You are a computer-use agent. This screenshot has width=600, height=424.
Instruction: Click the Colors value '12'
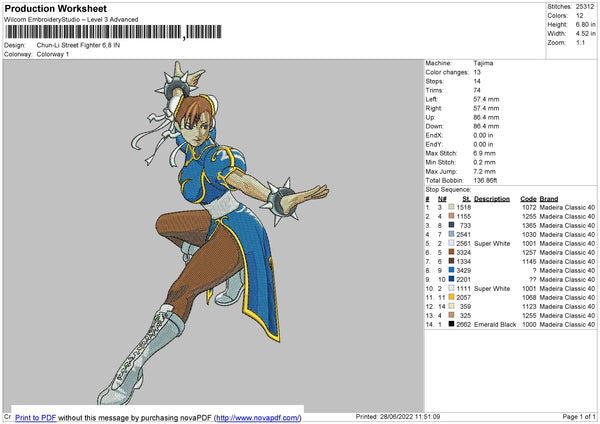[x=580, y=16]
